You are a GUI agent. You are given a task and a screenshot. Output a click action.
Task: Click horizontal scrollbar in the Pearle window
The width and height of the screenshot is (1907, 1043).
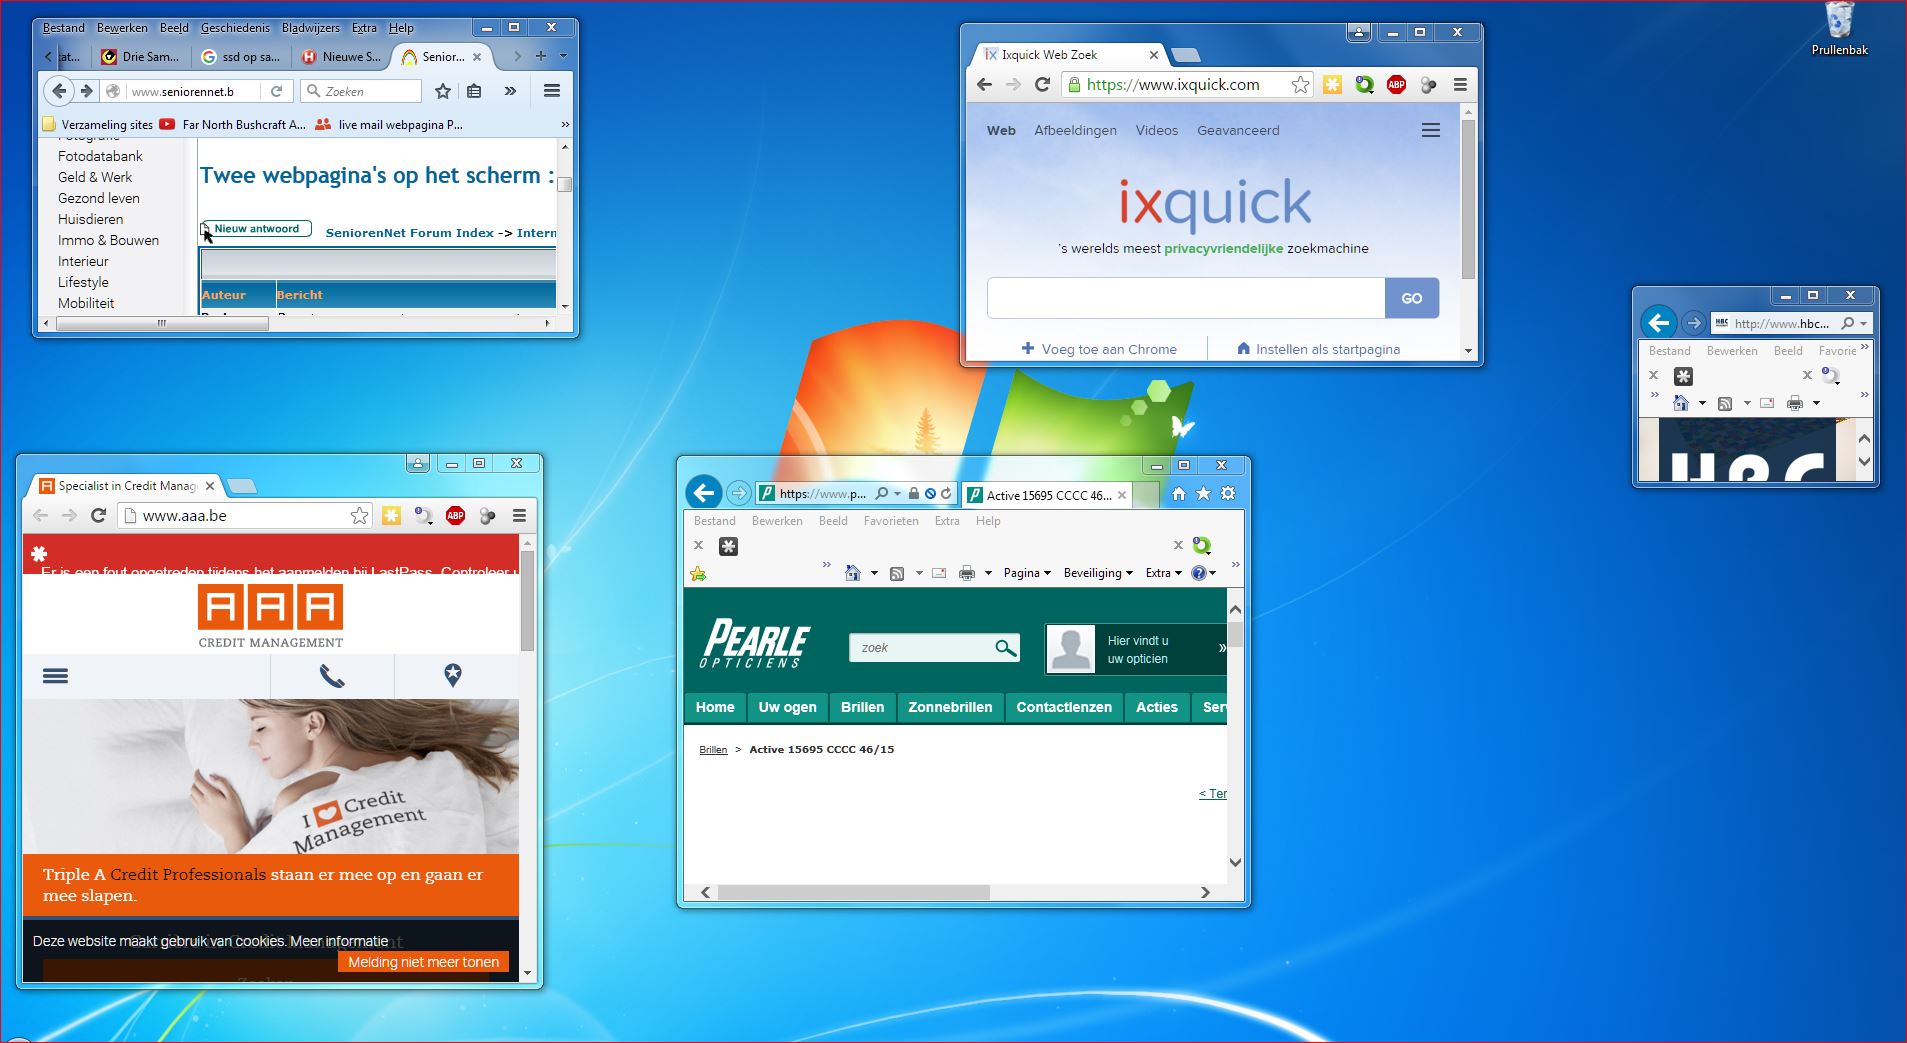pyautogui.click(x=853, y=892)
